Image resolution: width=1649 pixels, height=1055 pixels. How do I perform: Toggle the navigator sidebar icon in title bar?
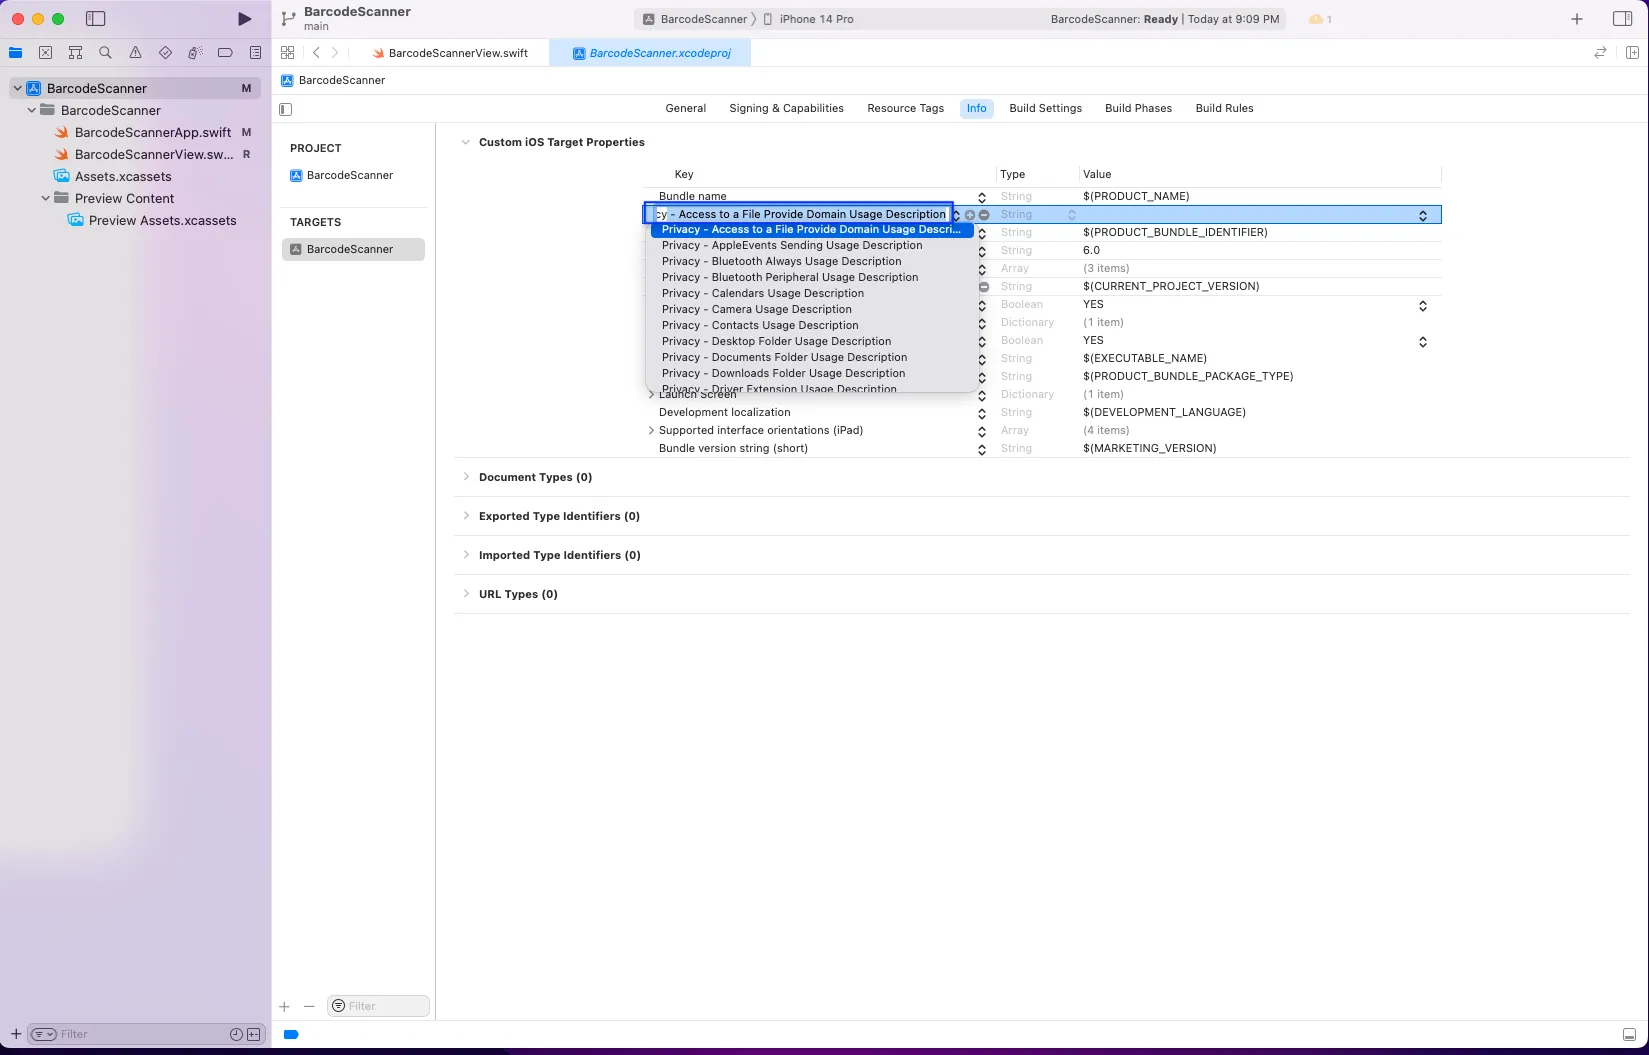tap(96, 19)
